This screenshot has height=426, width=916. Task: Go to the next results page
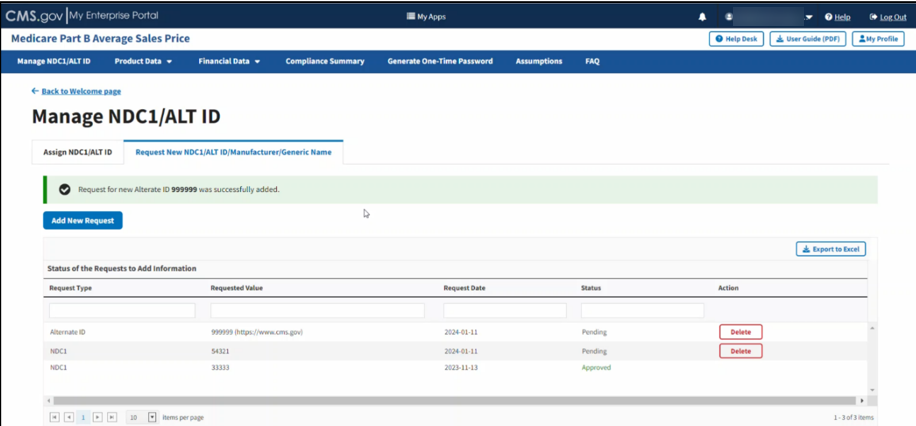point(98,417)
